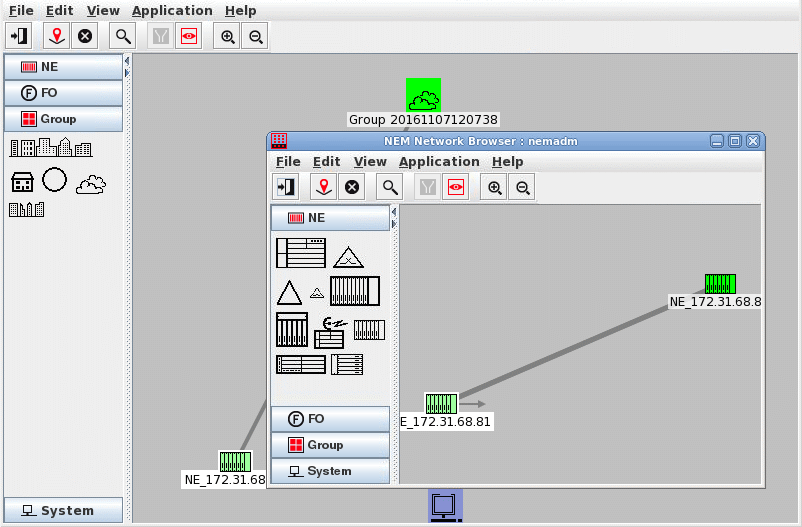Zoom out in NEM Network Browser toolbar

[522, 187]
